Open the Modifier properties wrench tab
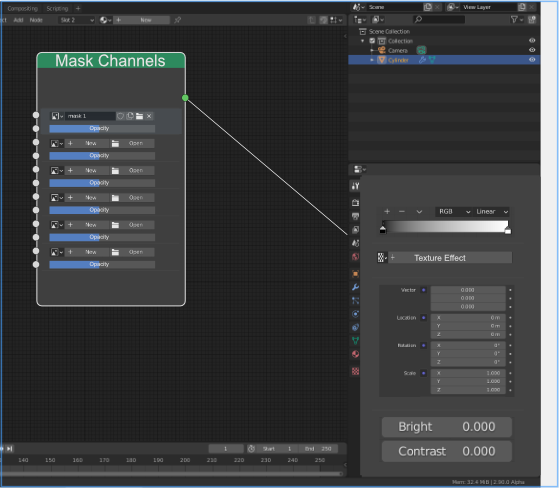Image resolution: width=559 pixels, height=488 pixels. point(355,287)
